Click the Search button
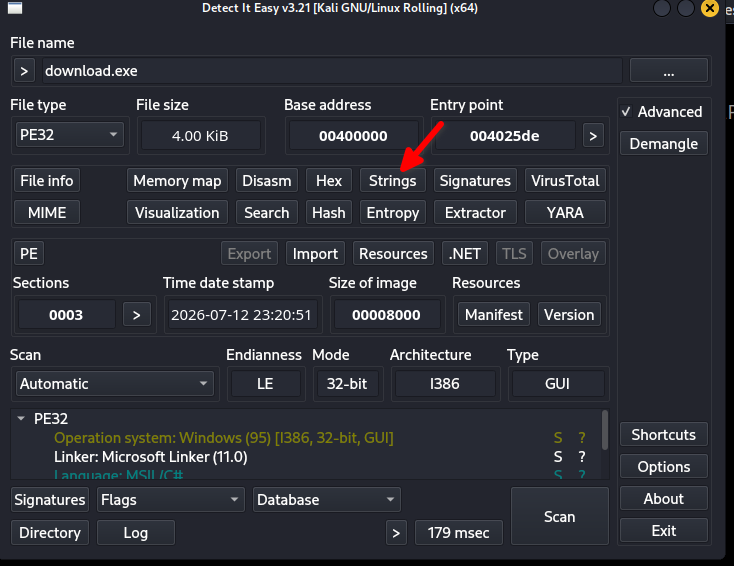 [266, 213]
